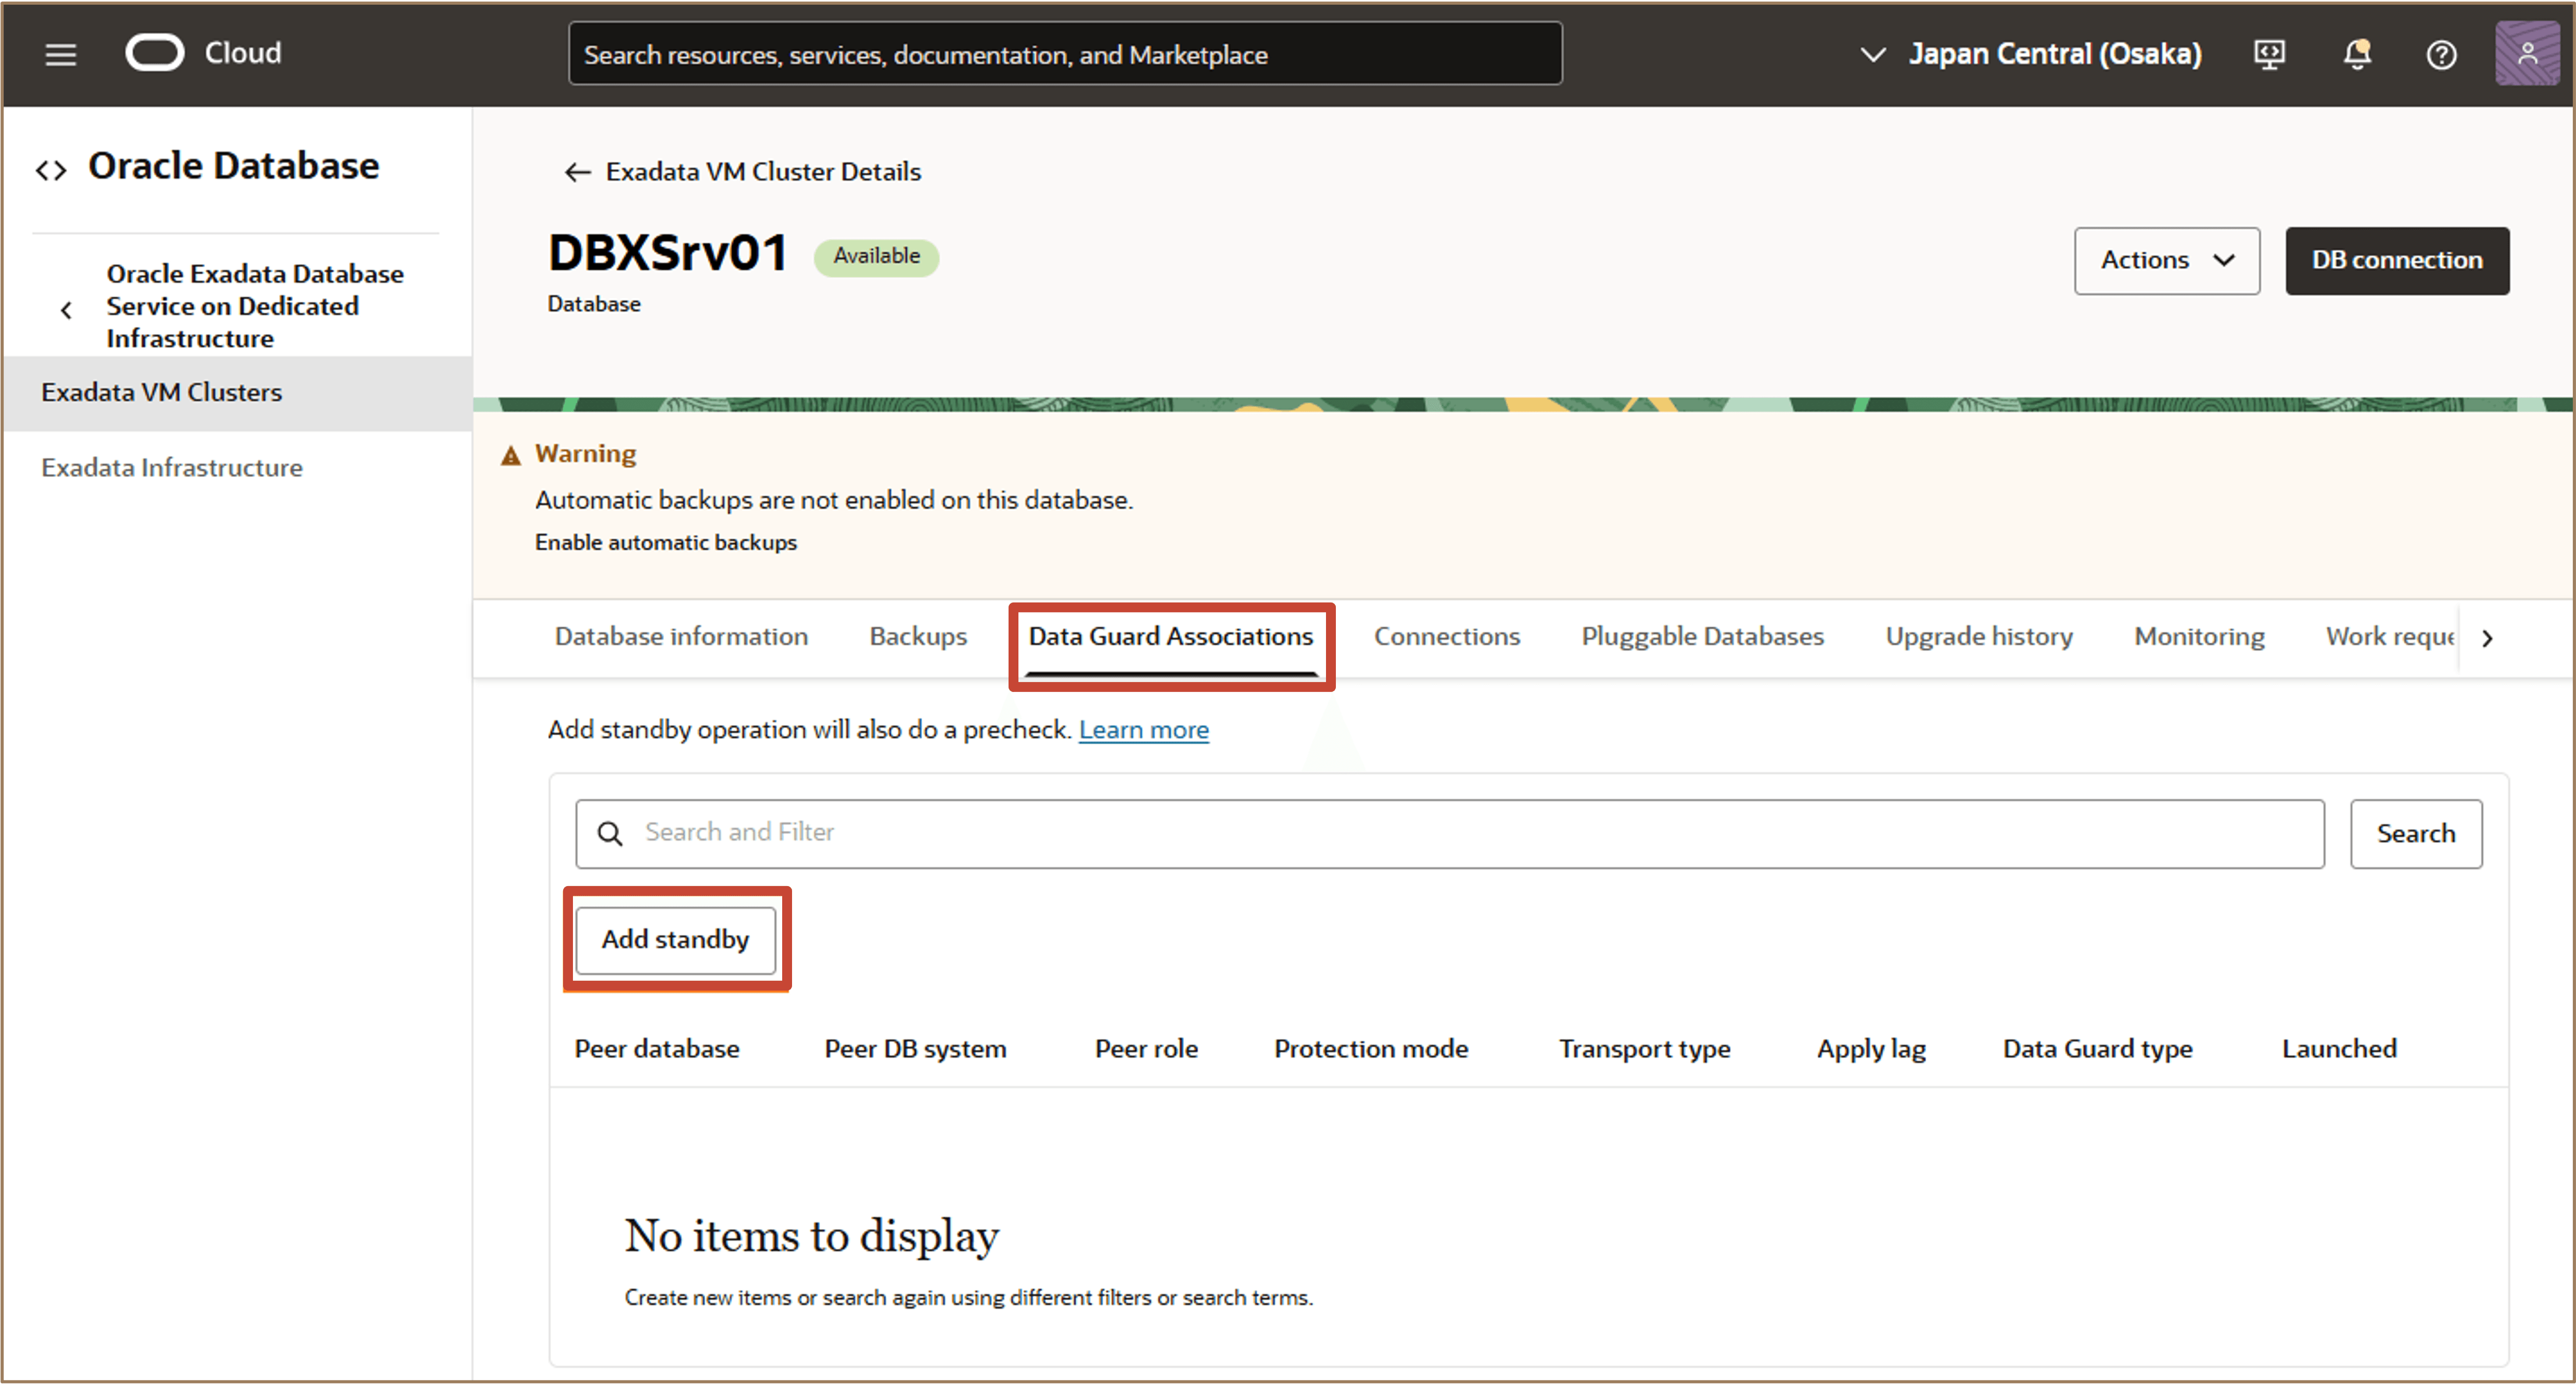Click the Peer role column header

(x=1146, y=1048)
